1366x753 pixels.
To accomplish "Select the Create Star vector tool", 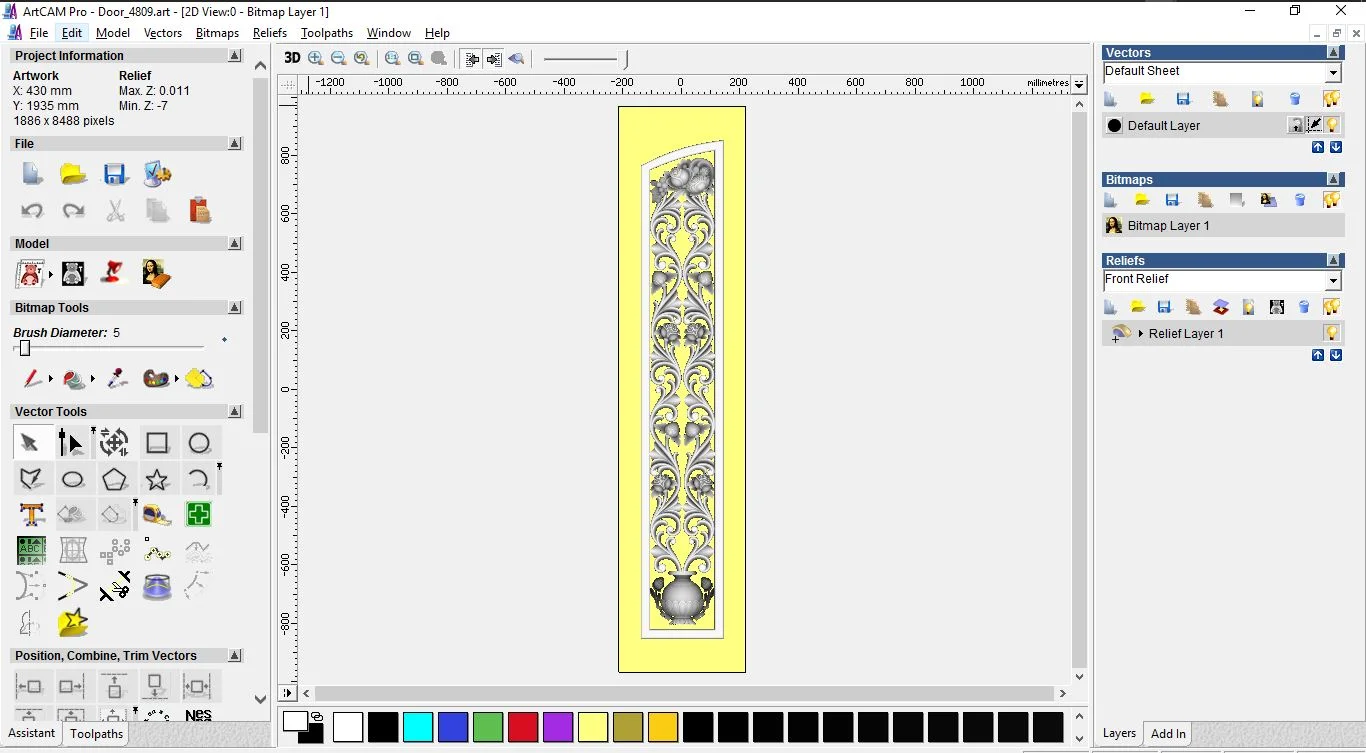I will [x=157, y=480].
